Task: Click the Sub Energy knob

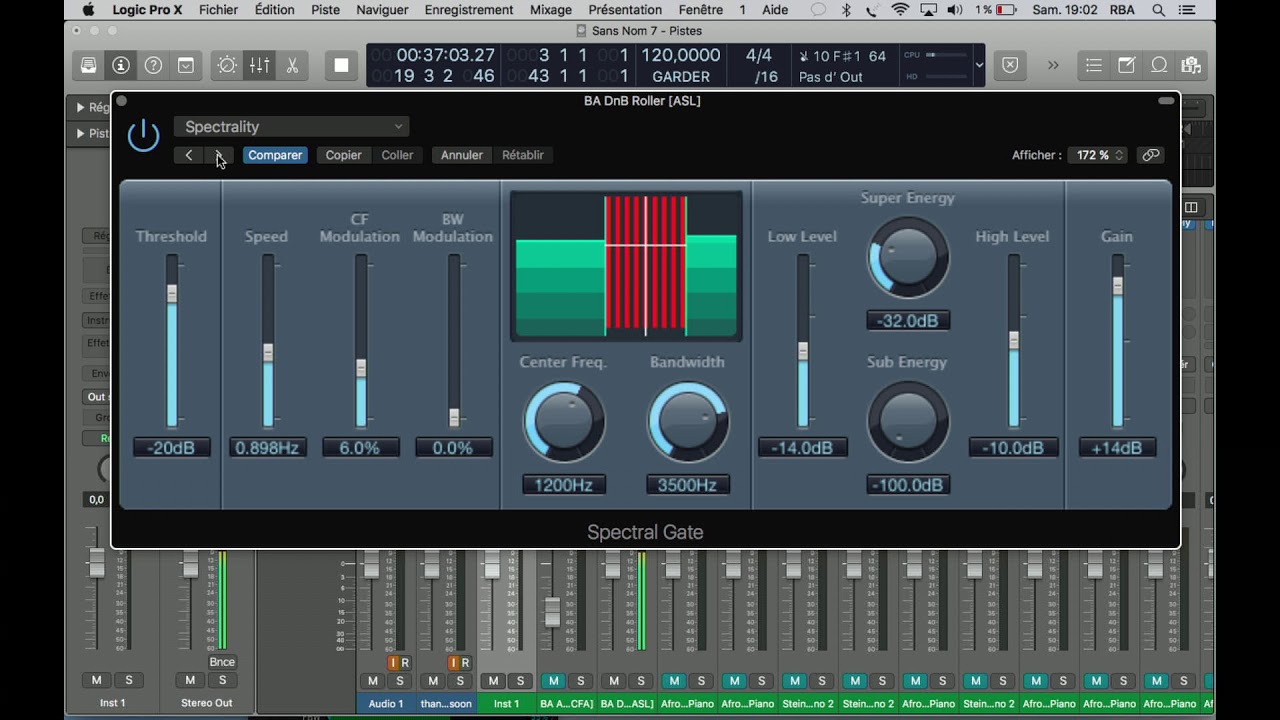Action: (x=908, y=422)
